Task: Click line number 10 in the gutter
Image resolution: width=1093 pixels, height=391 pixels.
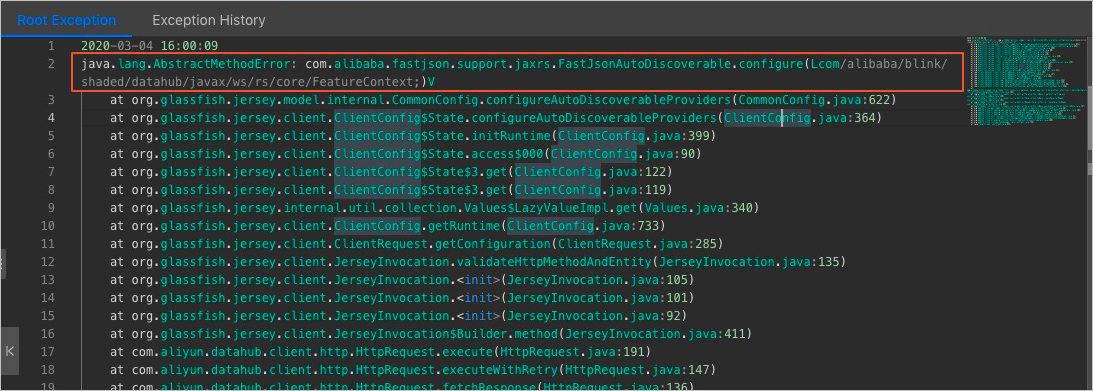Action: click(47, 226)
